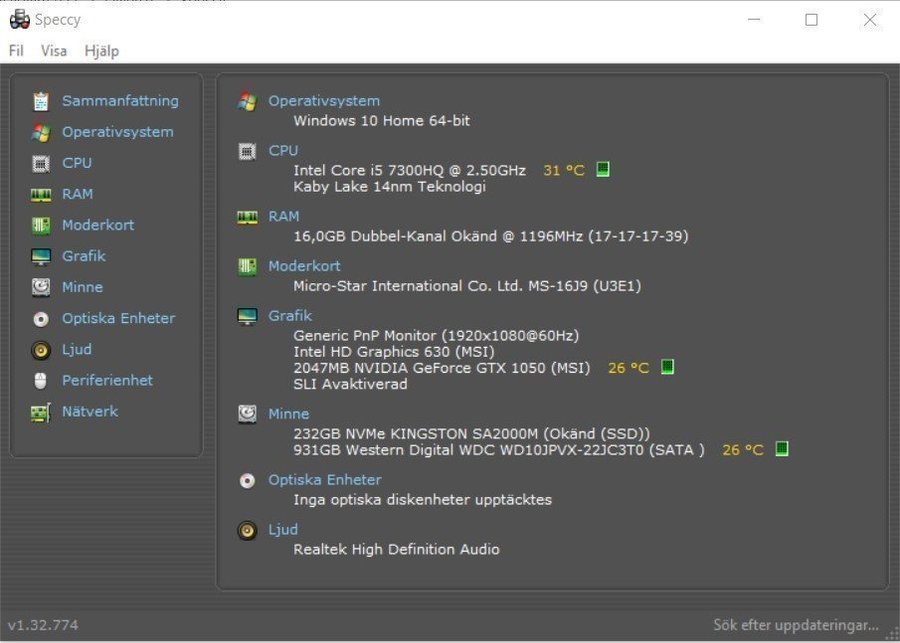Screen dimensions: 900x643
Task: Open the Moderkort heading link in summary
Action: [305, 266]
